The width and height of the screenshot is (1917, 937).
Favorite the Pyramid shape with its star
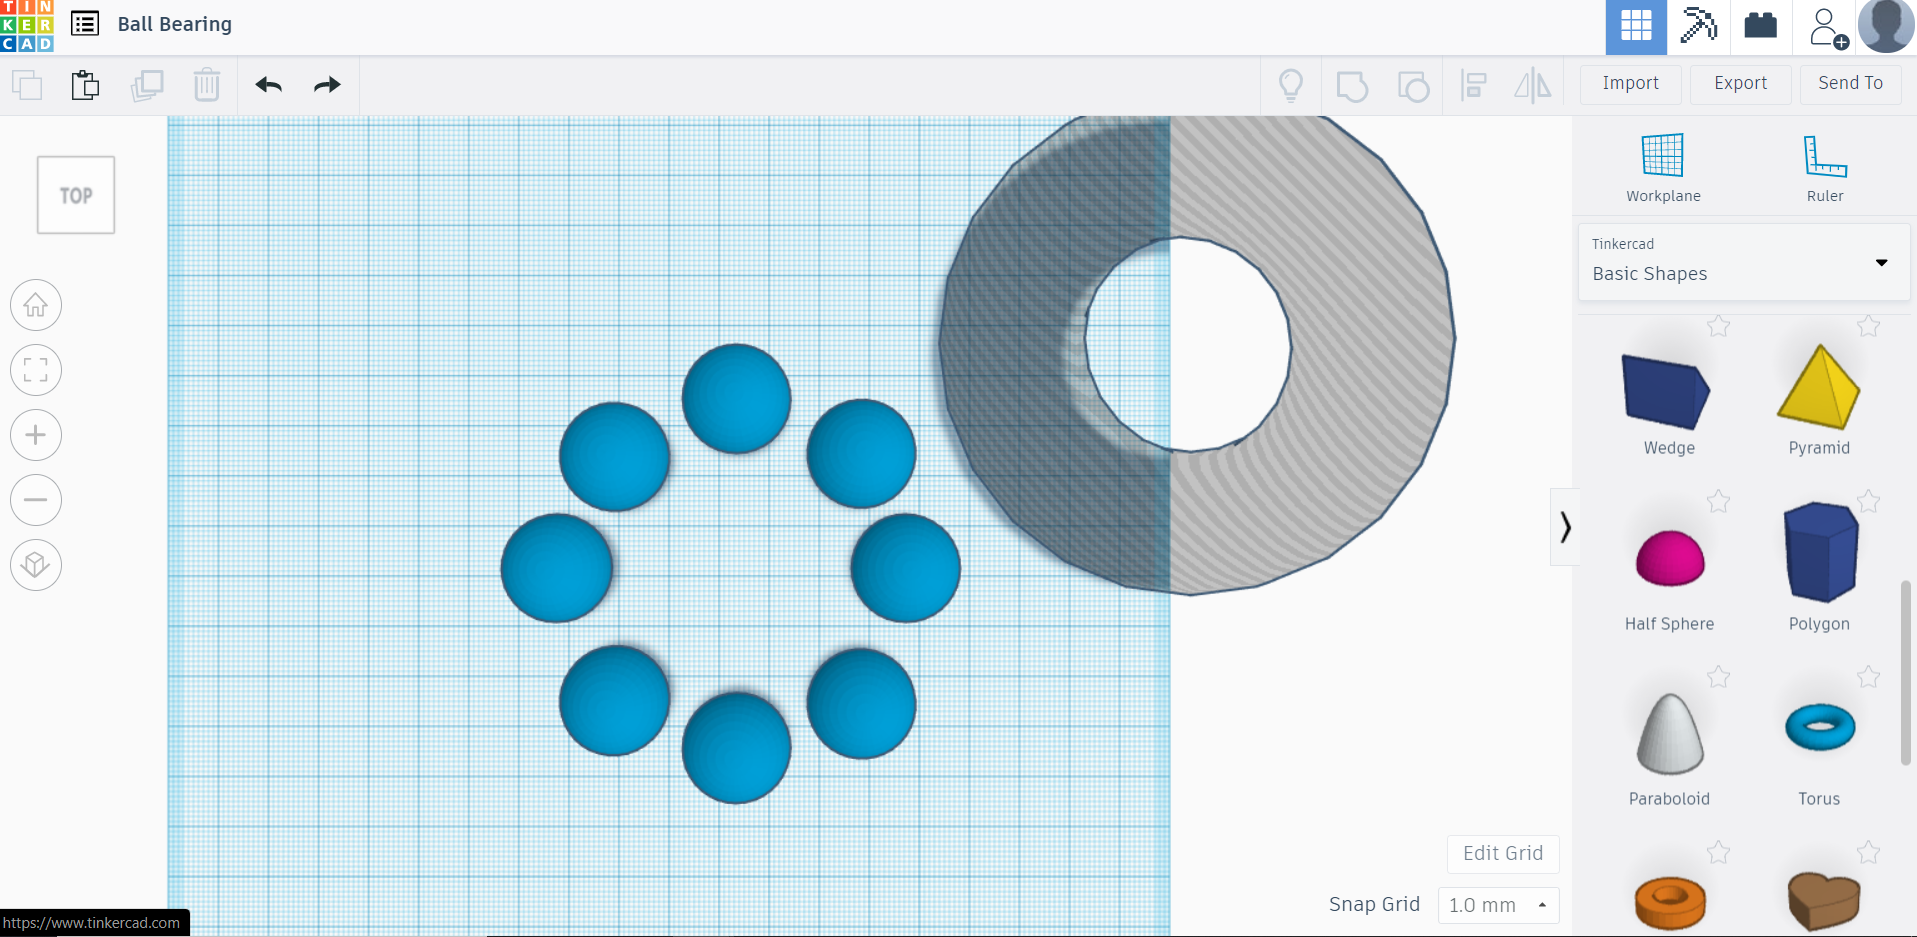point(1868,326)
